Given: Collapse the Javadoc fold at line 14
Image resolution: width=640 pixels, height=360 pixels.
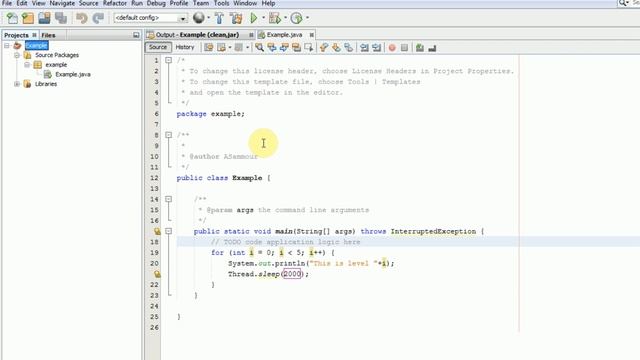Looking at the screenshot, I should point(169,199).
